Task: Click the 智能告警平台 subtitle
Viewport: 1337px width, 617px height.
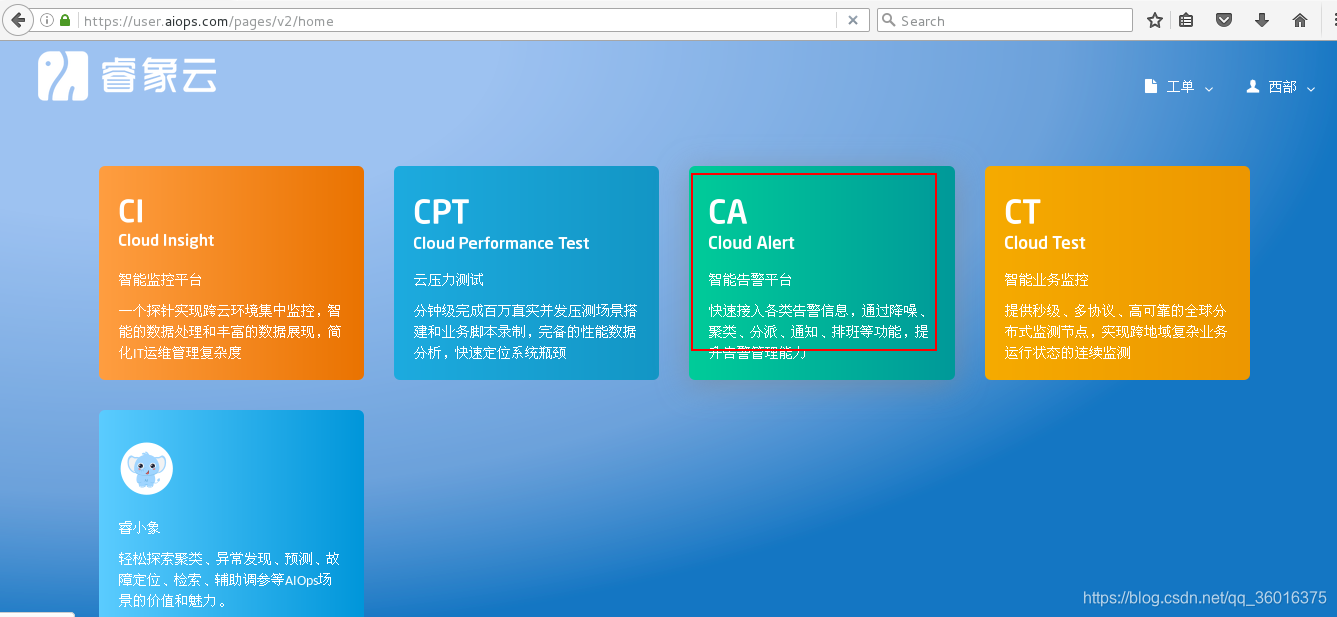Action: pos(750,280)
